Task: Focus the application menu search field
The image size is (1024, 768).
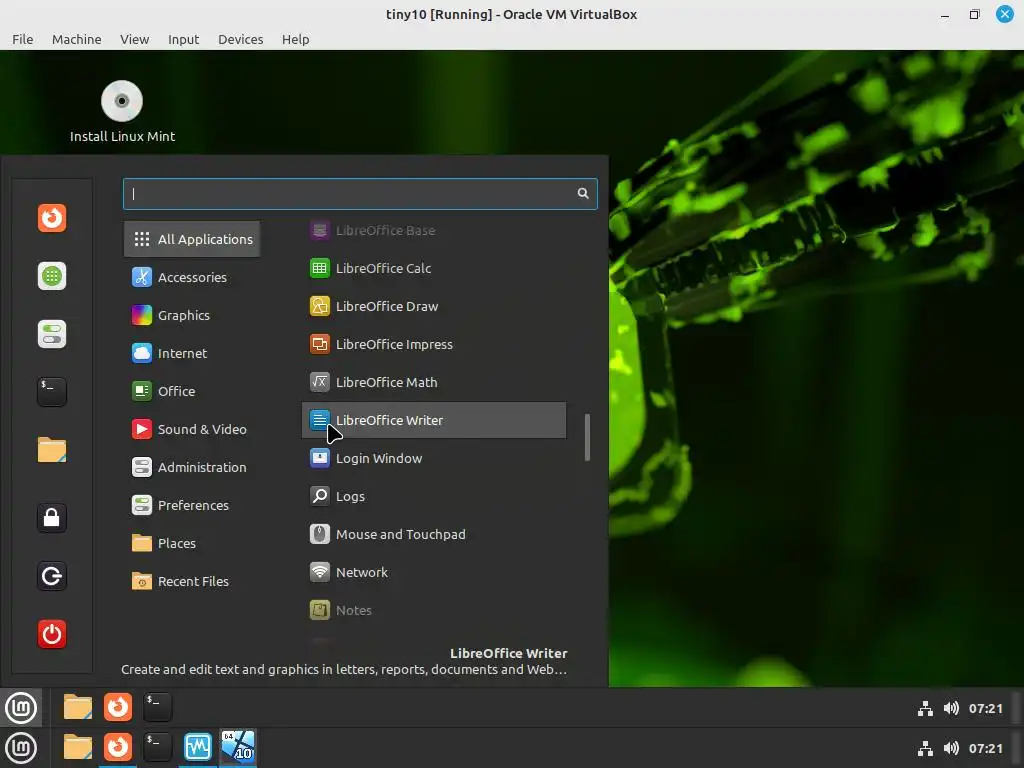Action: click(x=360, y=193)
